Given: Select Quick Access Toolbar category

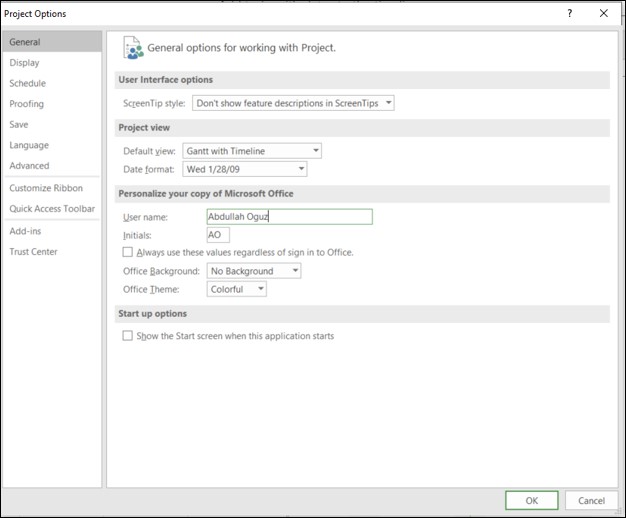Looking at the screenshot, I should point(51,209).
